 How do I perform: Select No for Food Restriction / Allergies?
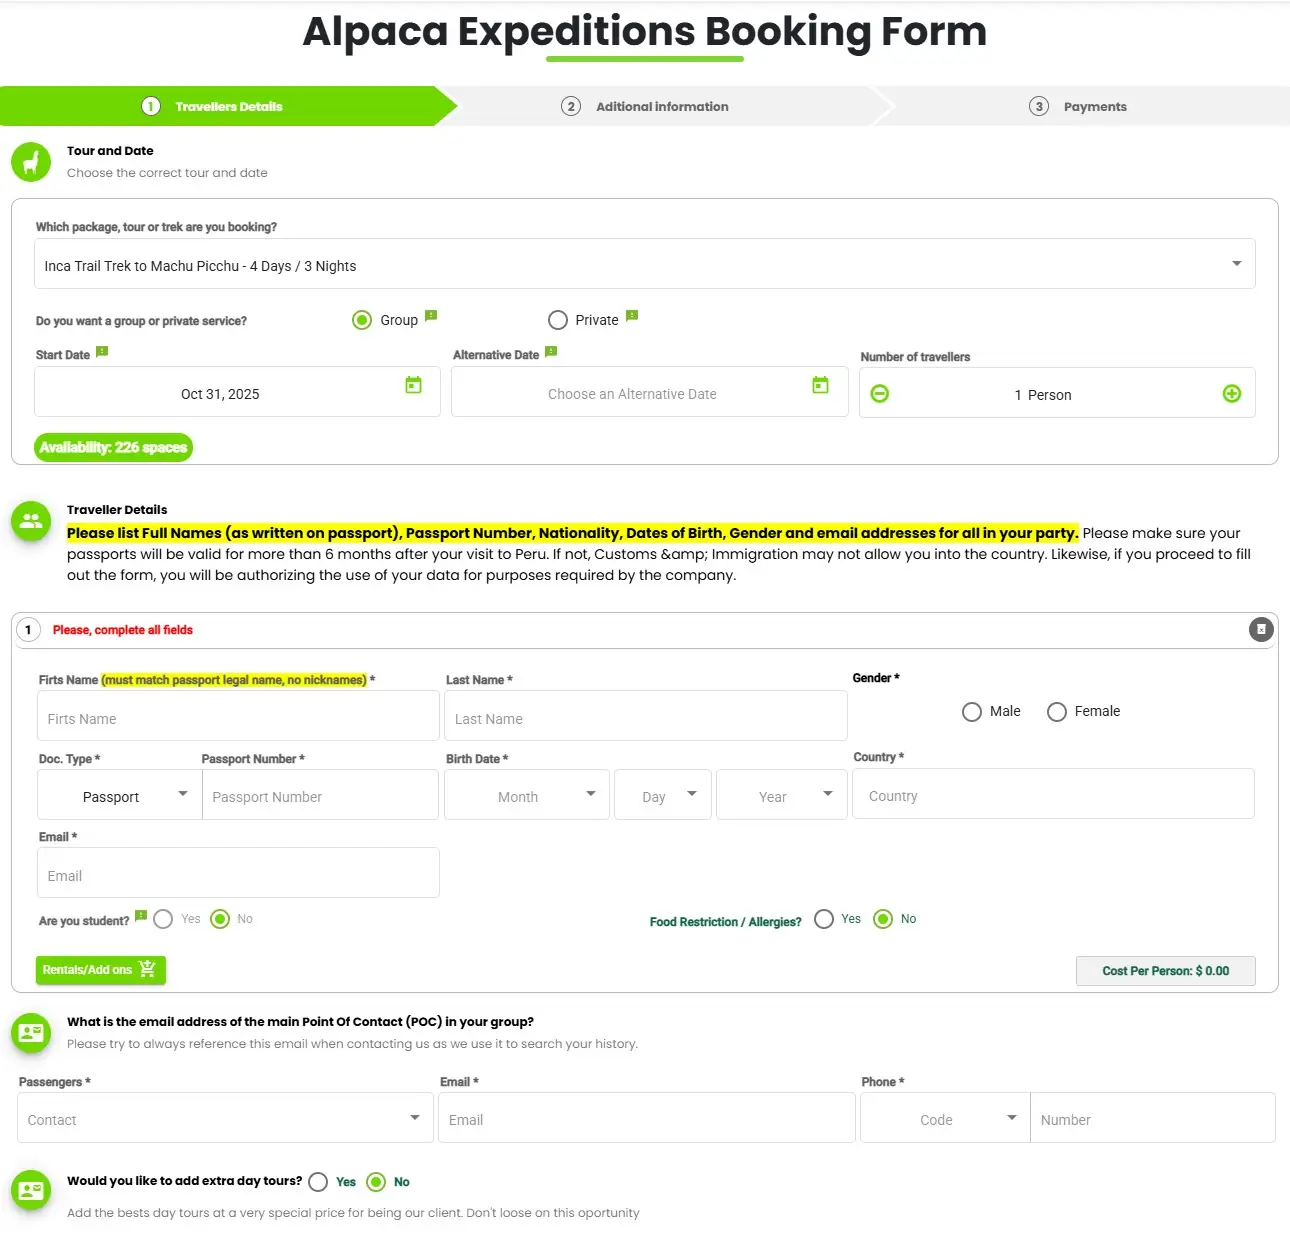click(883, 919)
